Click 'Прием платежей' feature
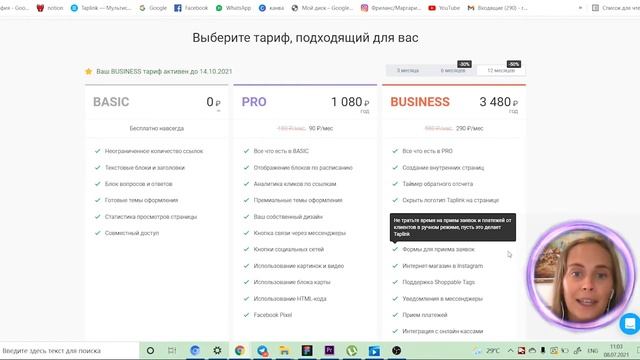Screen dimensions: 640x360 point(424,315)
